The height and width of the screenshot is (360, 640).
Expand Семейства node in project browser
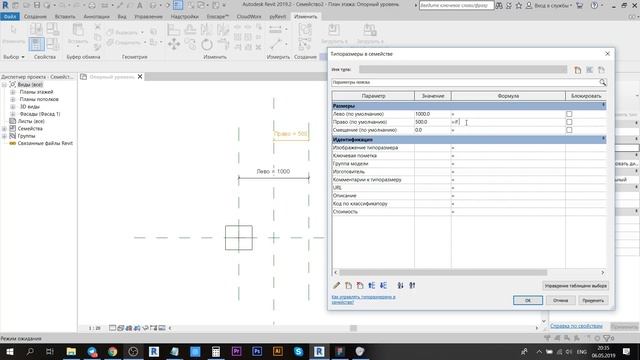(4, 129)
